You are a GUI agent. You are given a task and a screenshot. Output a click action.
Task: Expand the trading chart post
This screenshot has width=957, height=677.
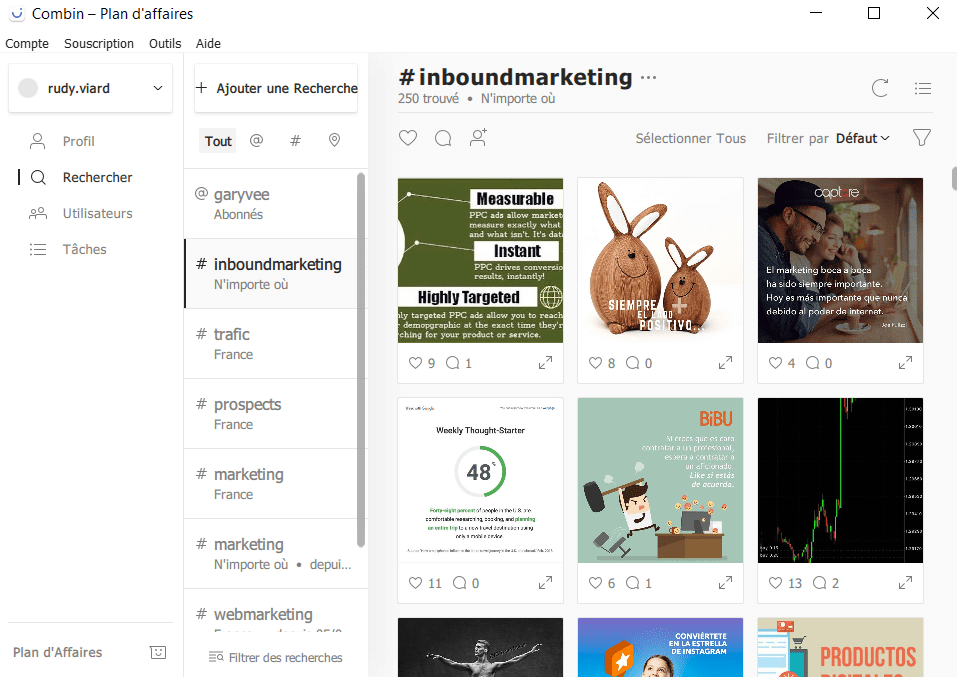pos(905,582)
